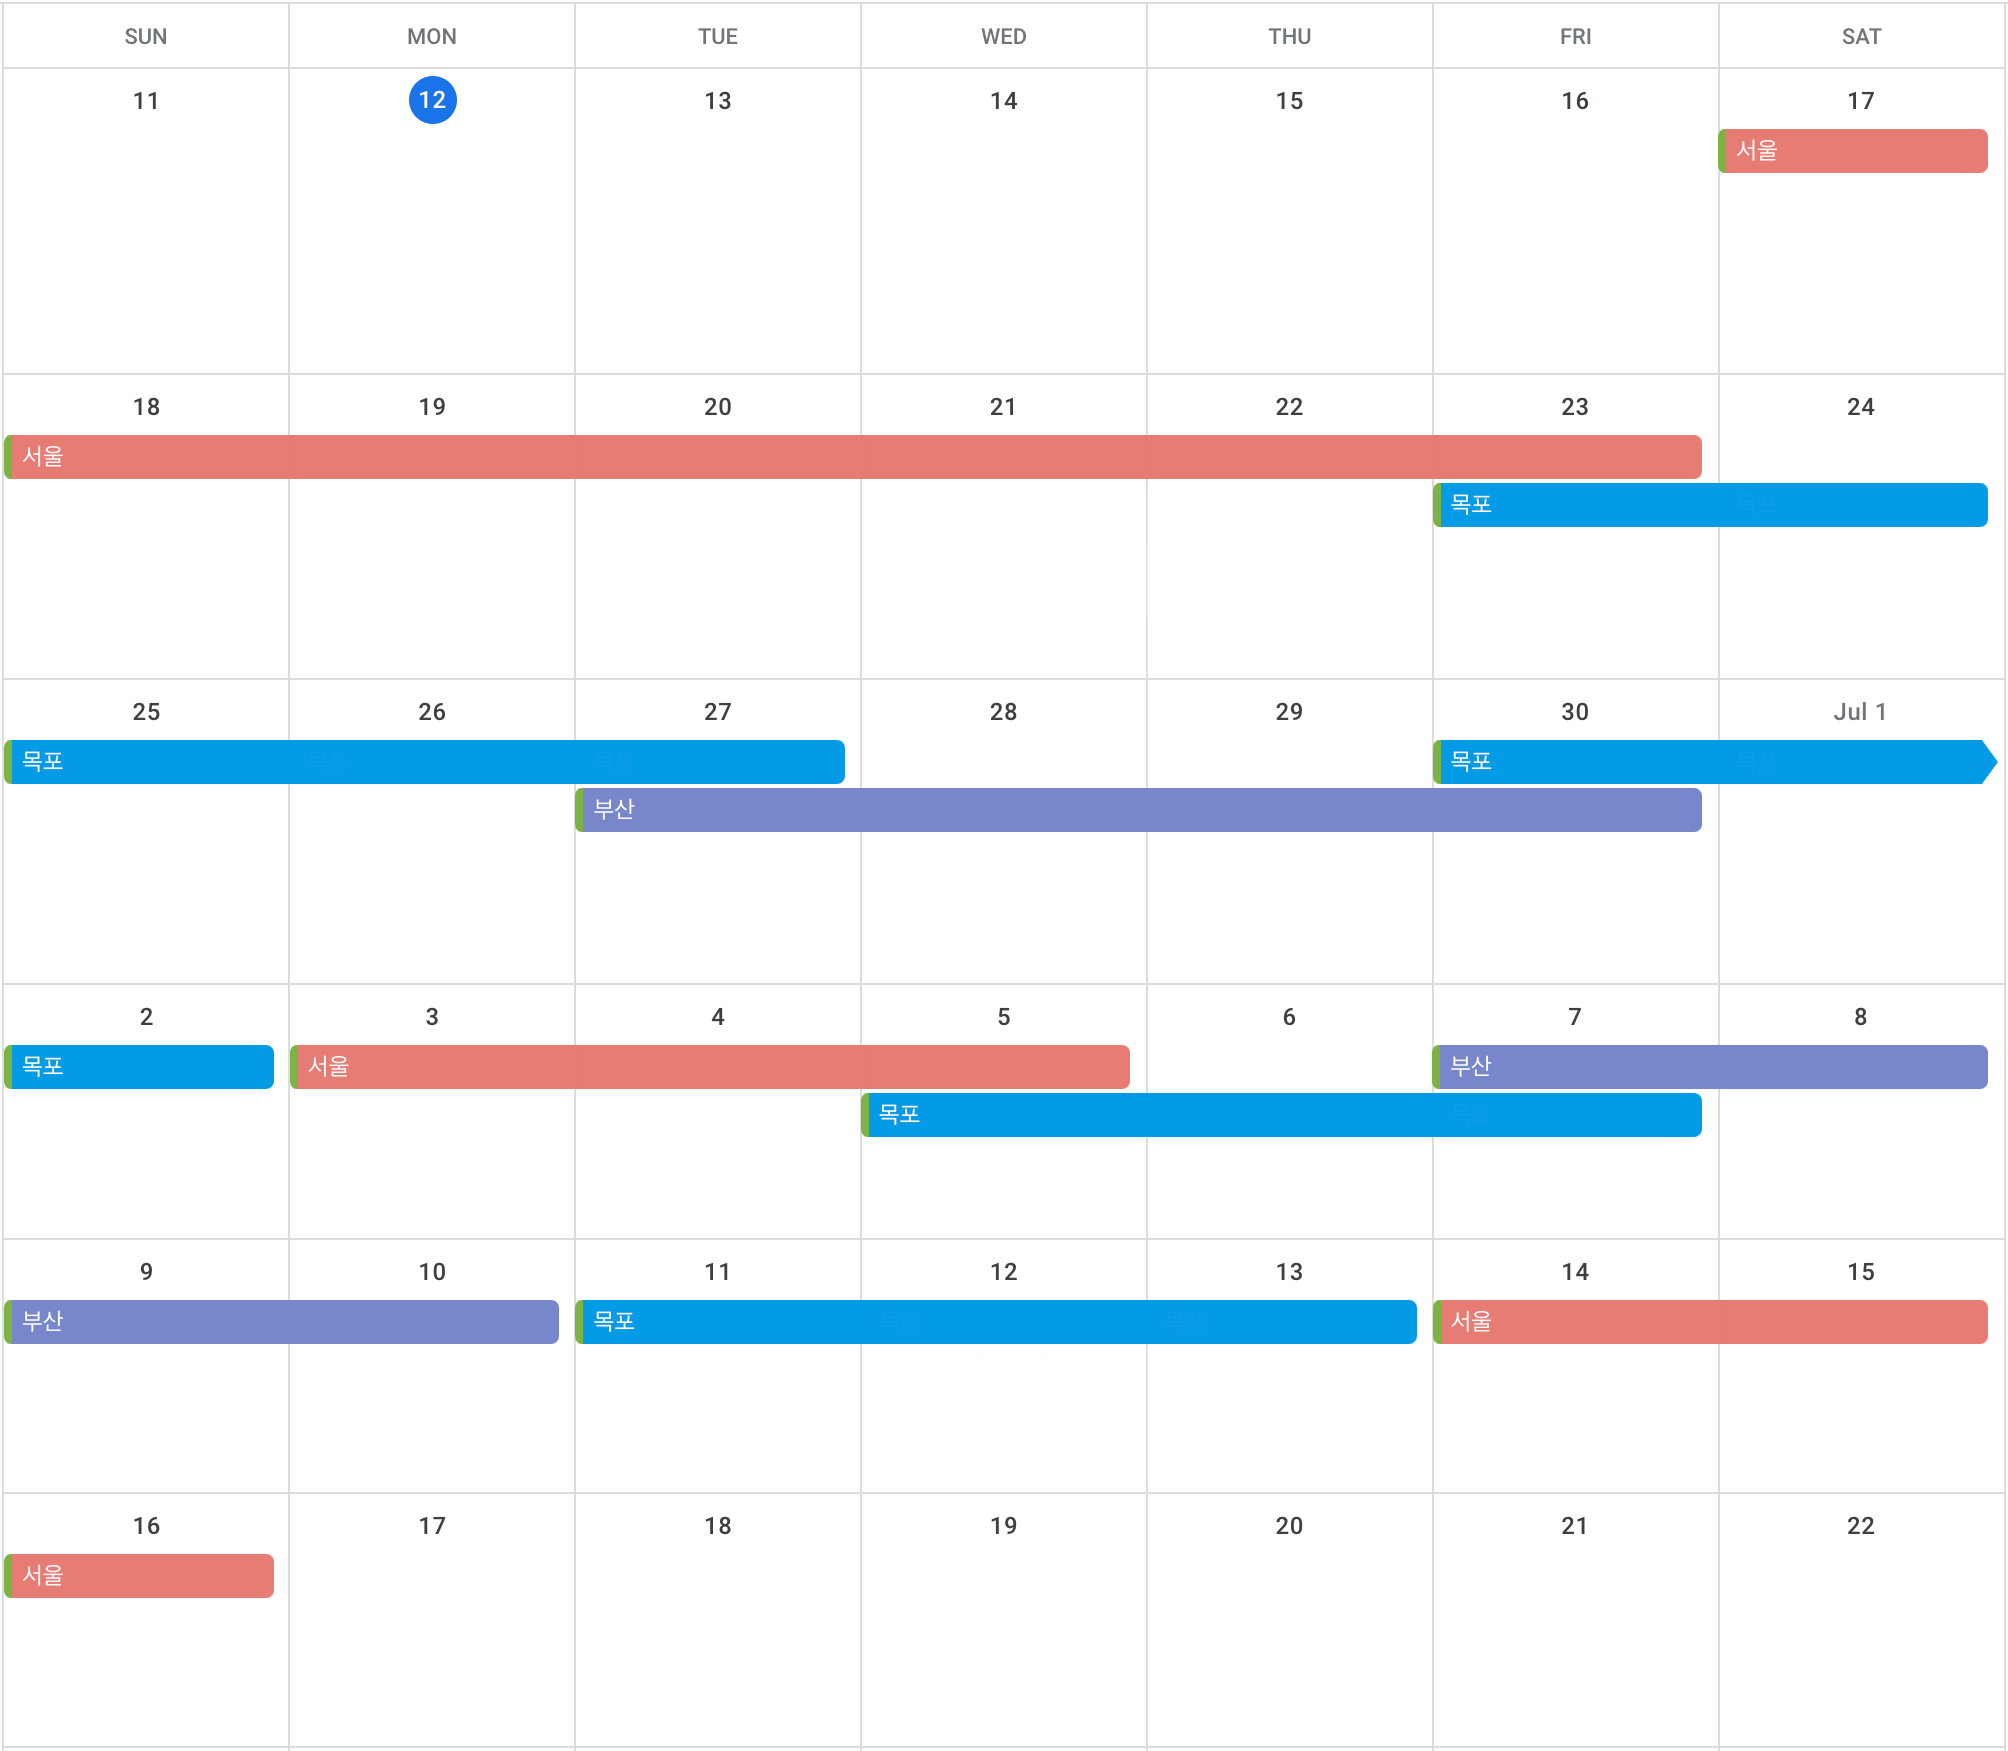Click the Jul 1 date label
The width and height of the screenshot is (2008, 1751).
click(x=1860, y=712)
